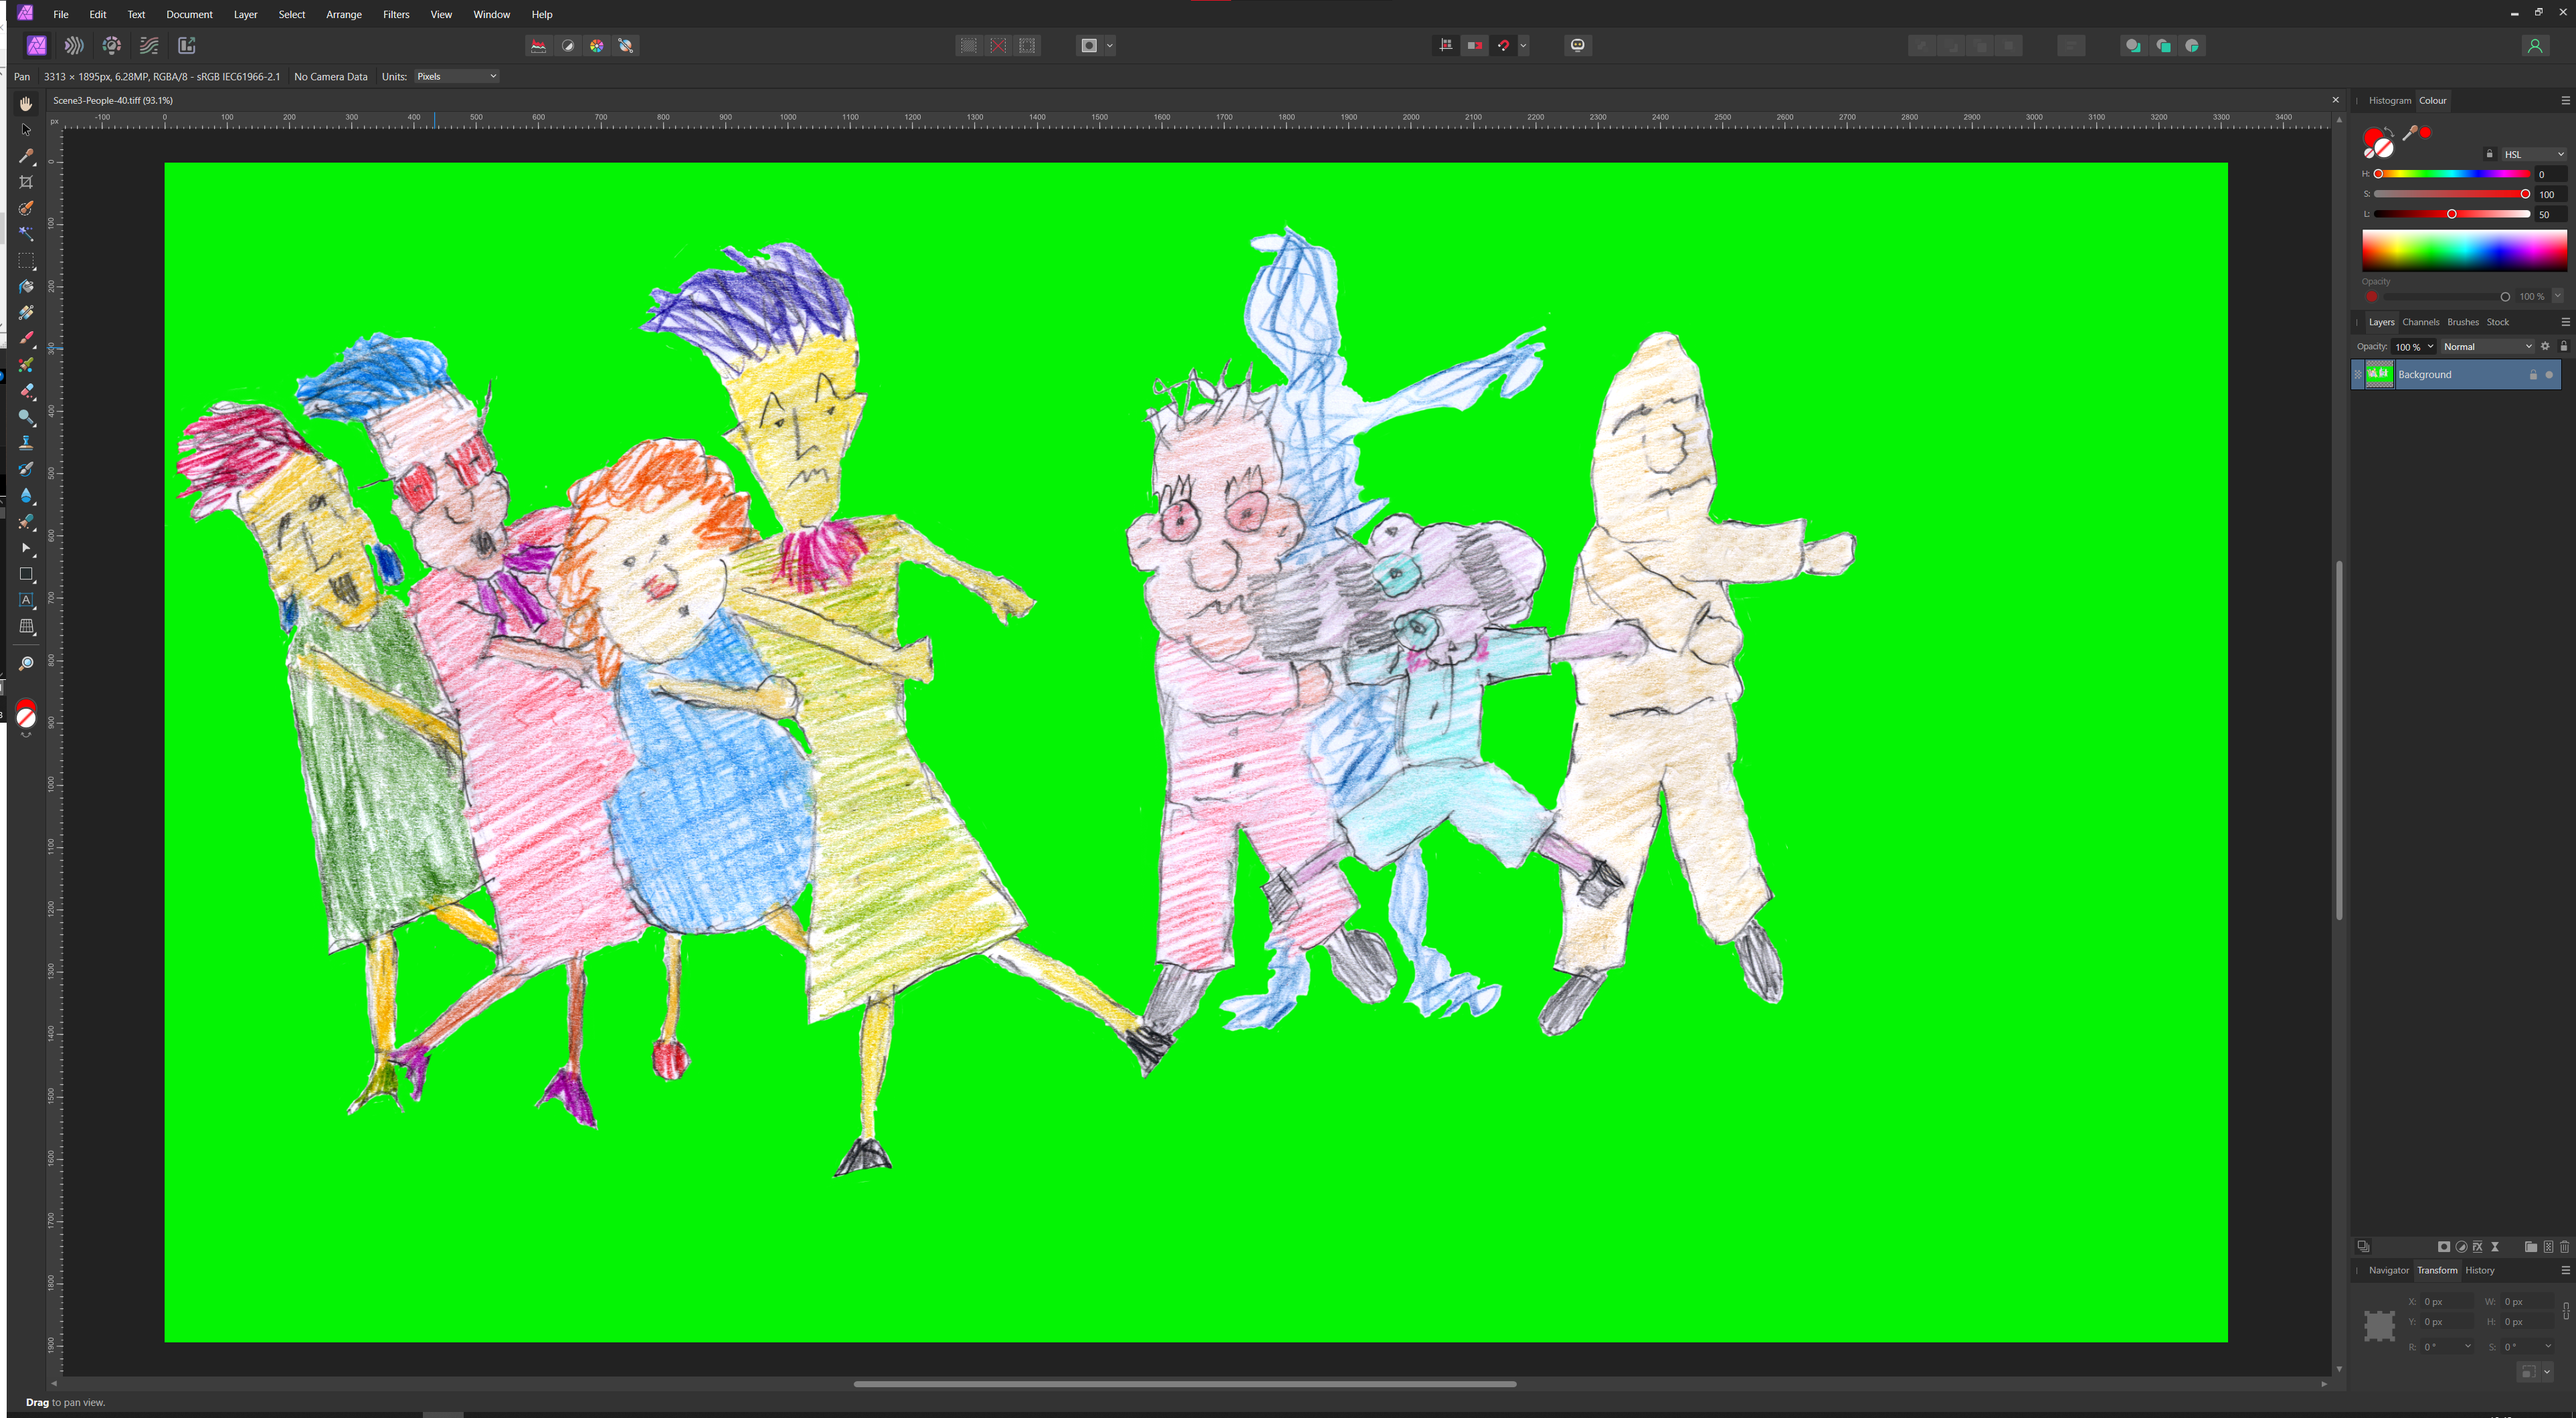Switch to the Tone Mapping Persona
2576x1418 pixels.
pos(149,45)
